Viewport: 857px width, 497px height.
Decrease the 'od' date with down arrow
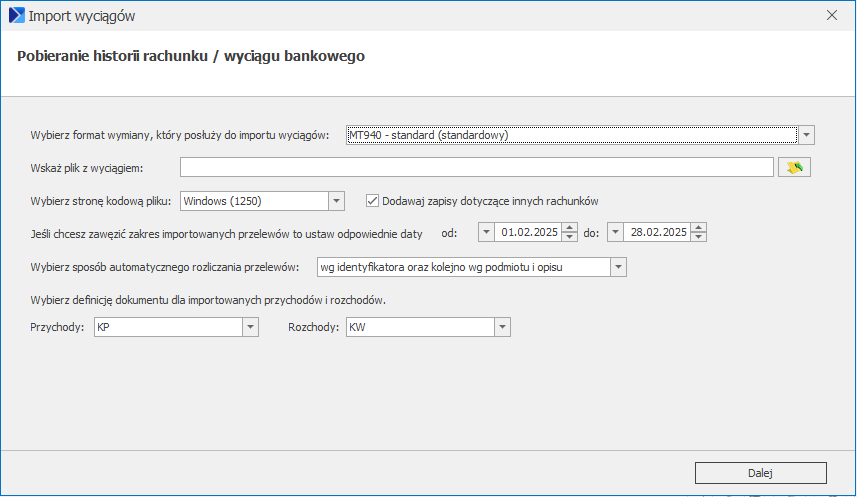point(570,238)
